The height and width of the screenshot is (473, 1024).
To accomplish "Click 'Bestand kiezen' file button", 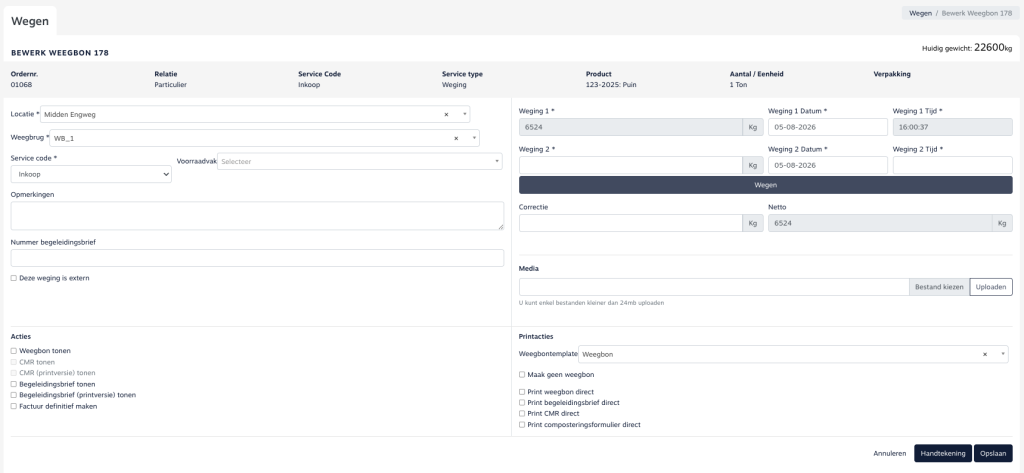I will pyautogui.click(x=939, y=287).
